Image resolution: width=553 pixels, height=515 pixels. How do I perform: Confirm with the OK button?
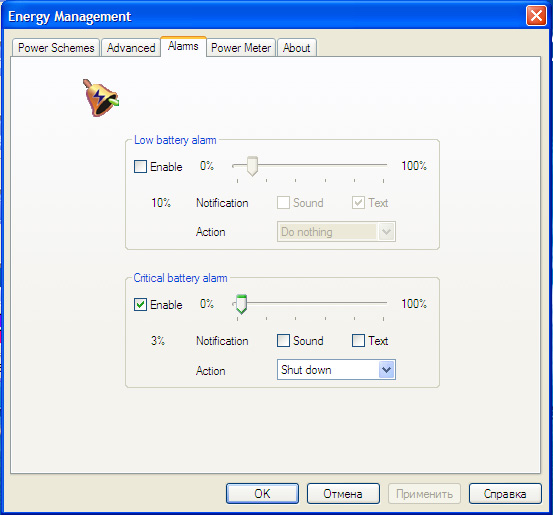(x=262, y=493)
